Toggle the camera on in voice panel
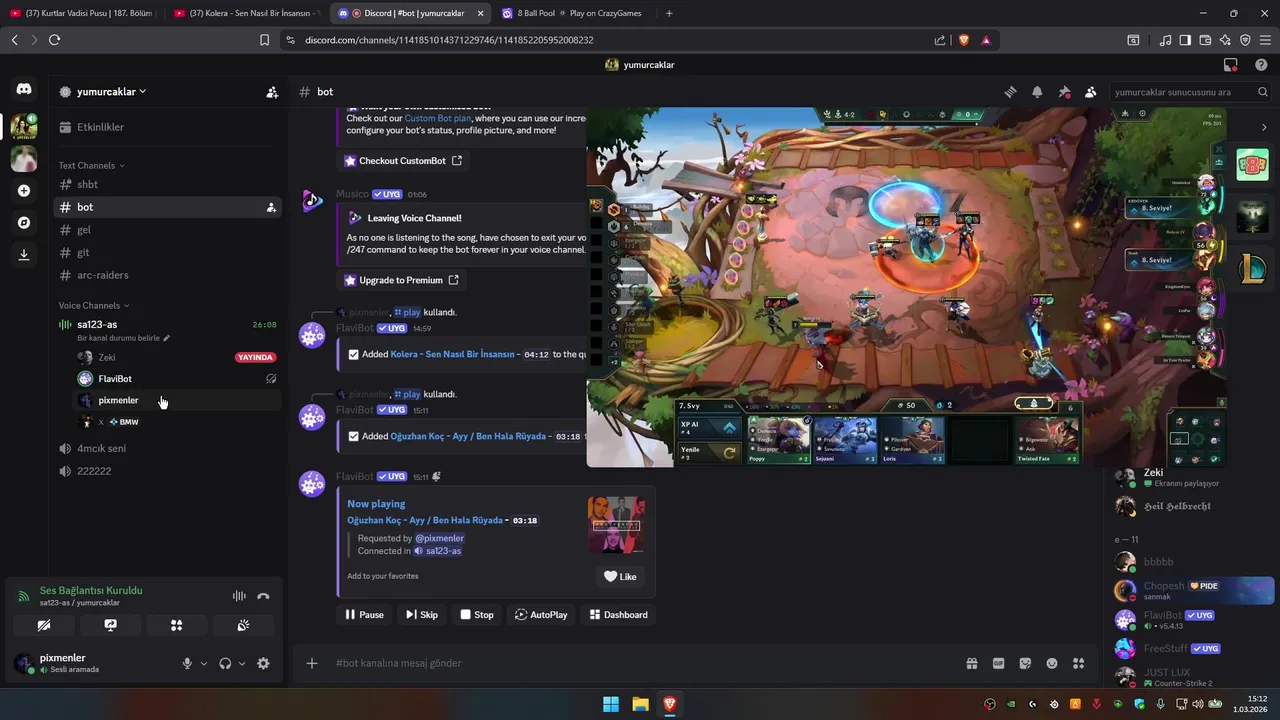 (x=44, y=625)
